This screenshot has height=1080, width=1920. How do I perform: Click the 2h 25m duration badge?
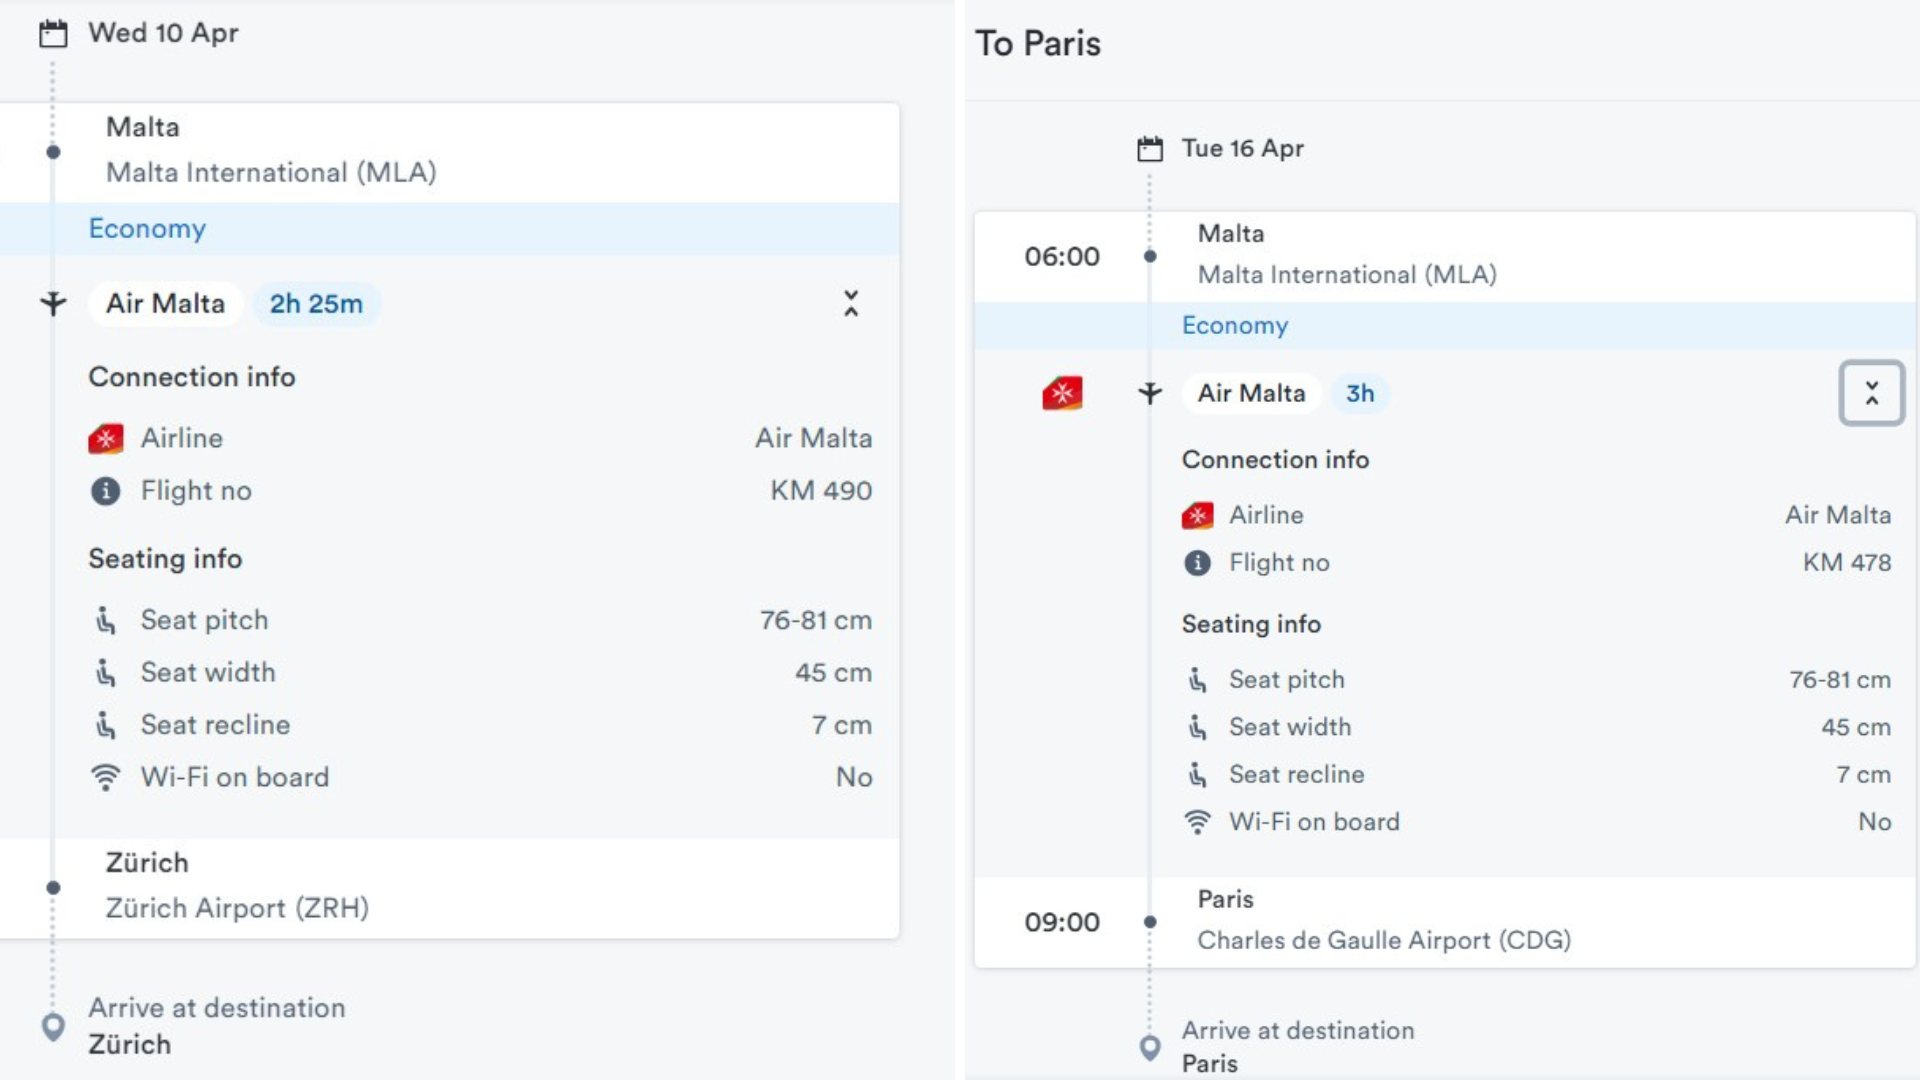click(316, 304)
